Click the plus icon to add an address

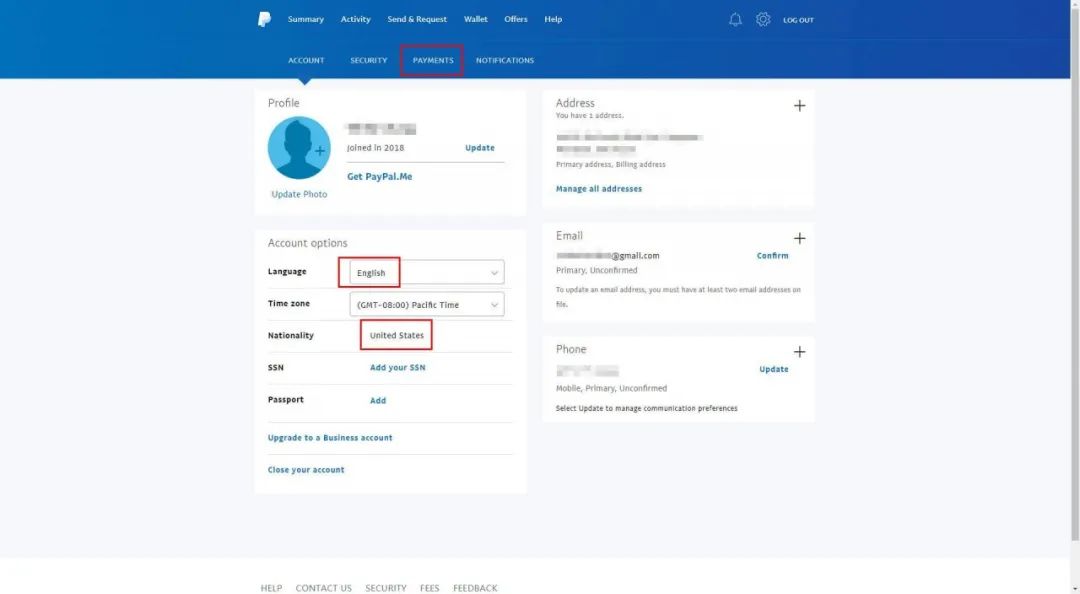click(799, 104)
